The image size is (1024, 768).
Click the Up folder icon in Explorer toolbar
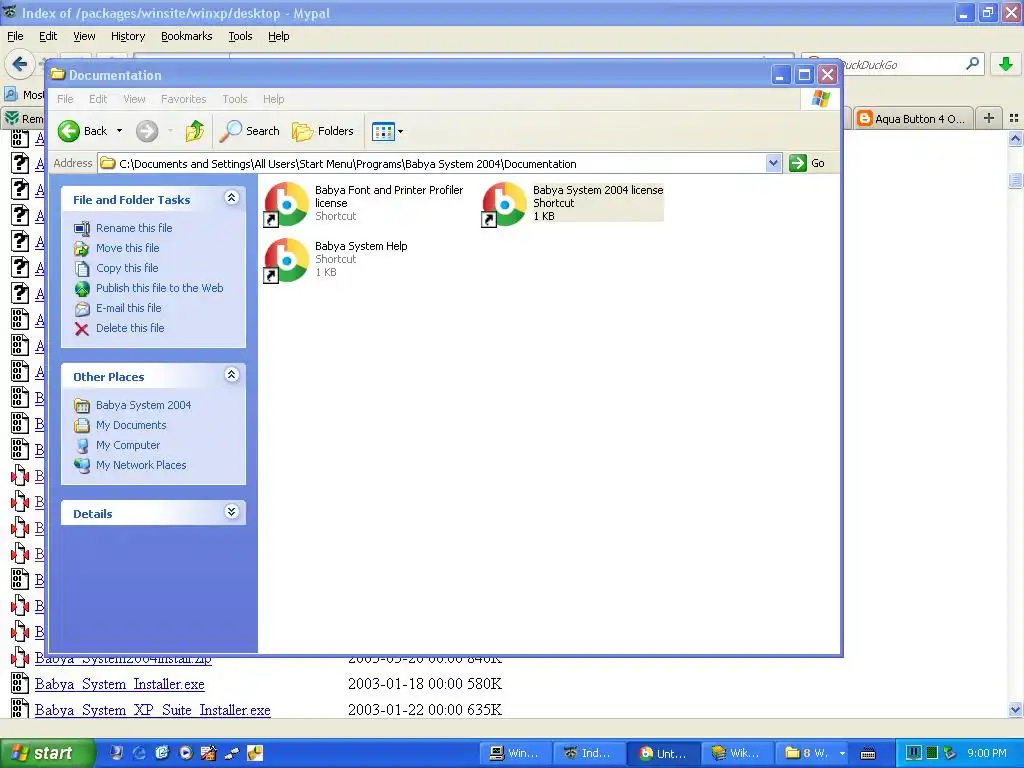pos(194,131)
